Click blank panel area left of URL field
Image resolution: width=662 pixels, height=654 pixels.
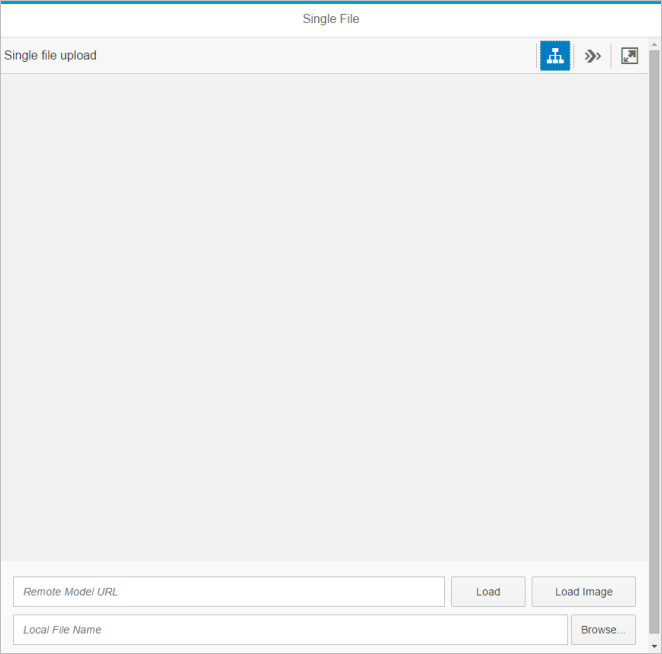coord(6,592)
